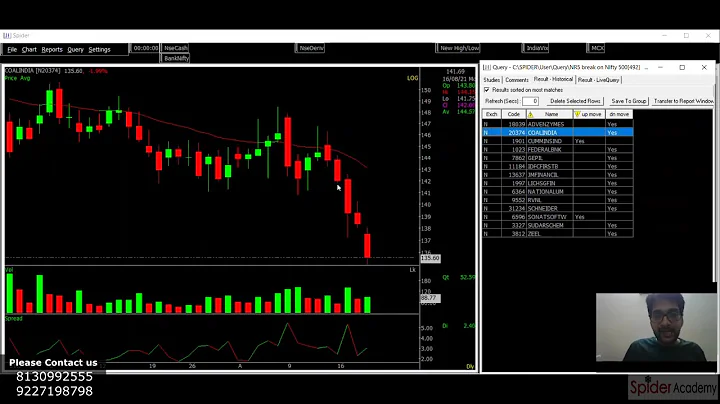The width and height of the screenshot is (720, 404).
Task: Click Delete Selected Rows button
Action: (x=575, y=101)
